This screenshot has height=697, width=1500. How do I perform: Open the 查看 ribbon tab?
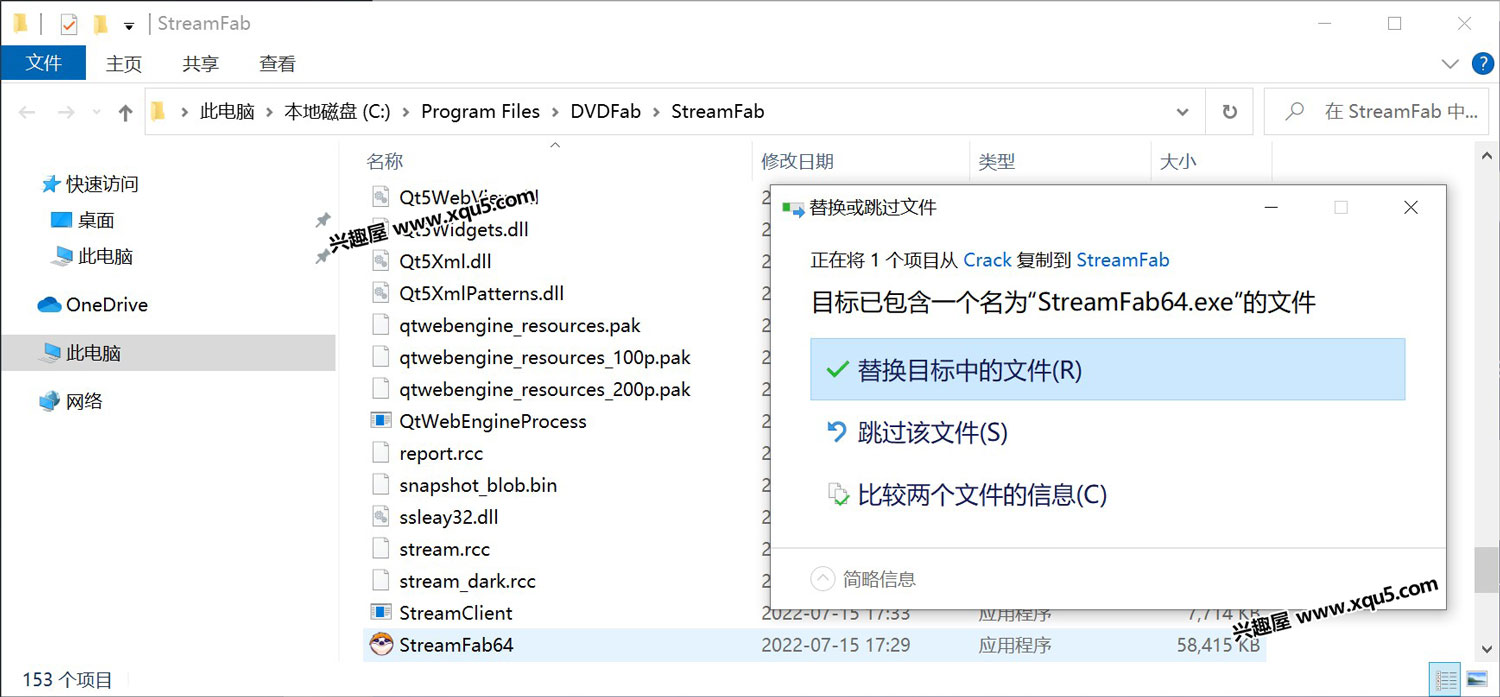click(x=277, y=63)
